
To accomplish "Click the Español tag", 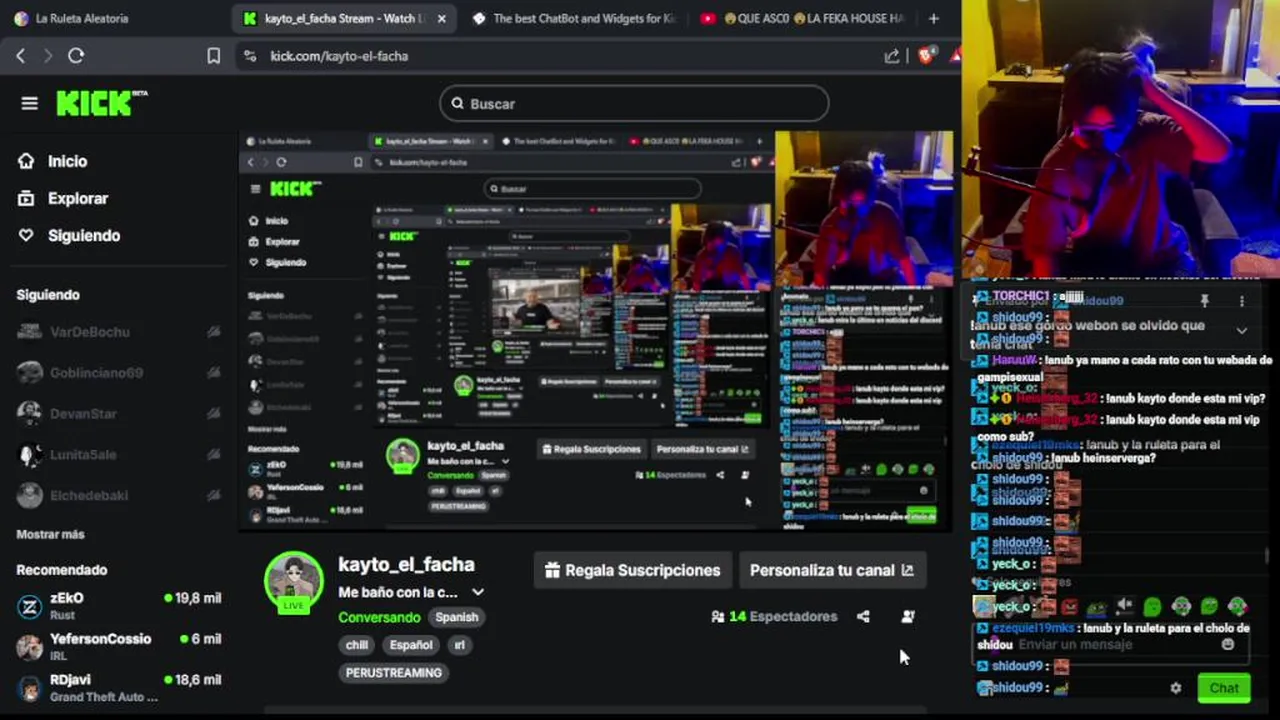I will 411,645.
